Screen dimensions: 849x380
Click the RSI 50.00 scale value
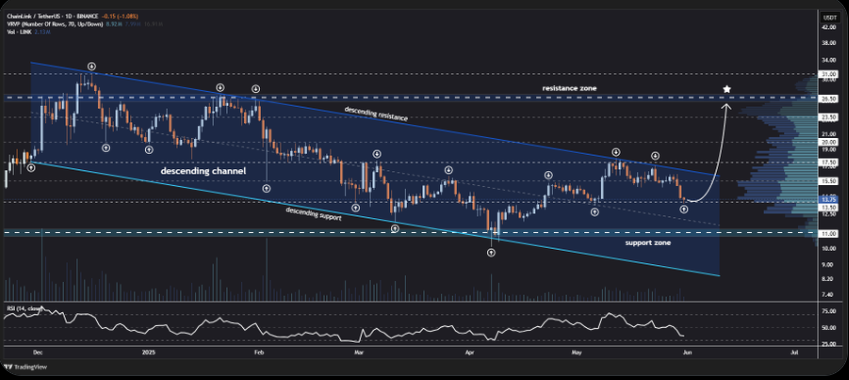point(828,327)
